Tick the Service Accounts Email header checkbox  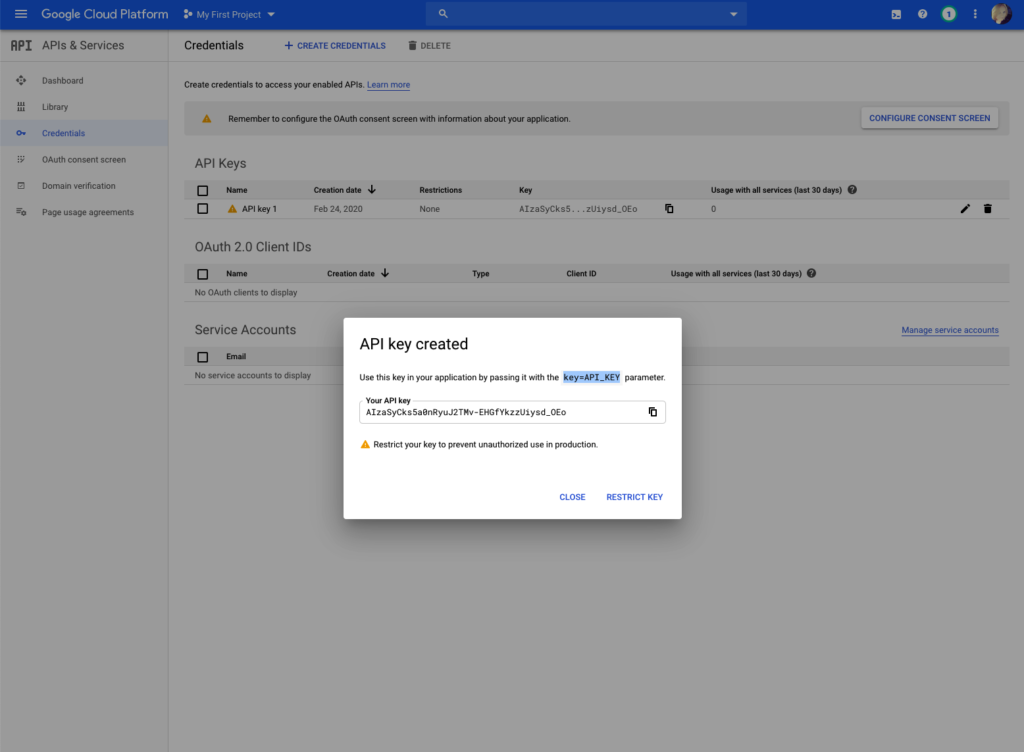[202, 357]
